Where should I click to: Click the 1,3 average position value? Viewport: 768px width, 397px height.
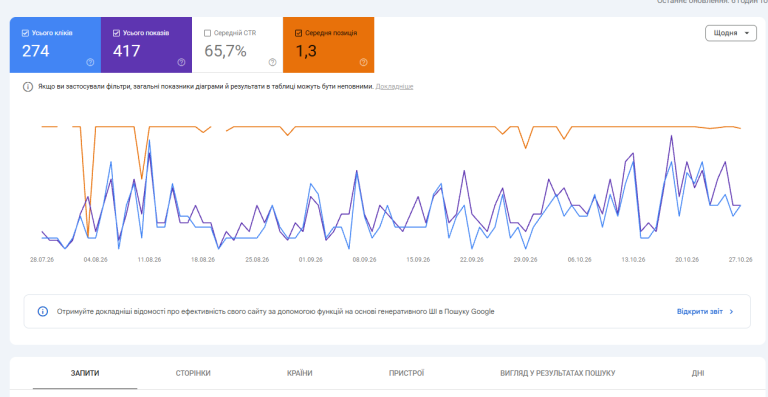click(x=306, y=51)
